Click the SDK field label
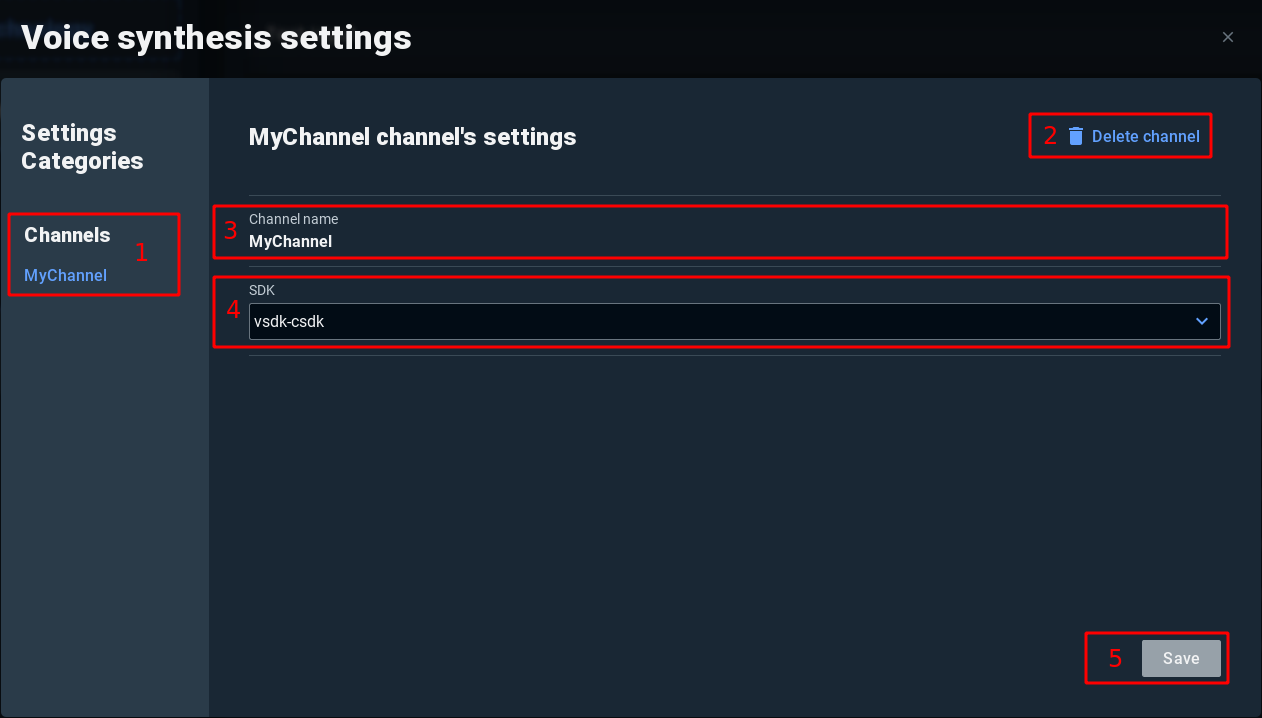 (262, 289)
